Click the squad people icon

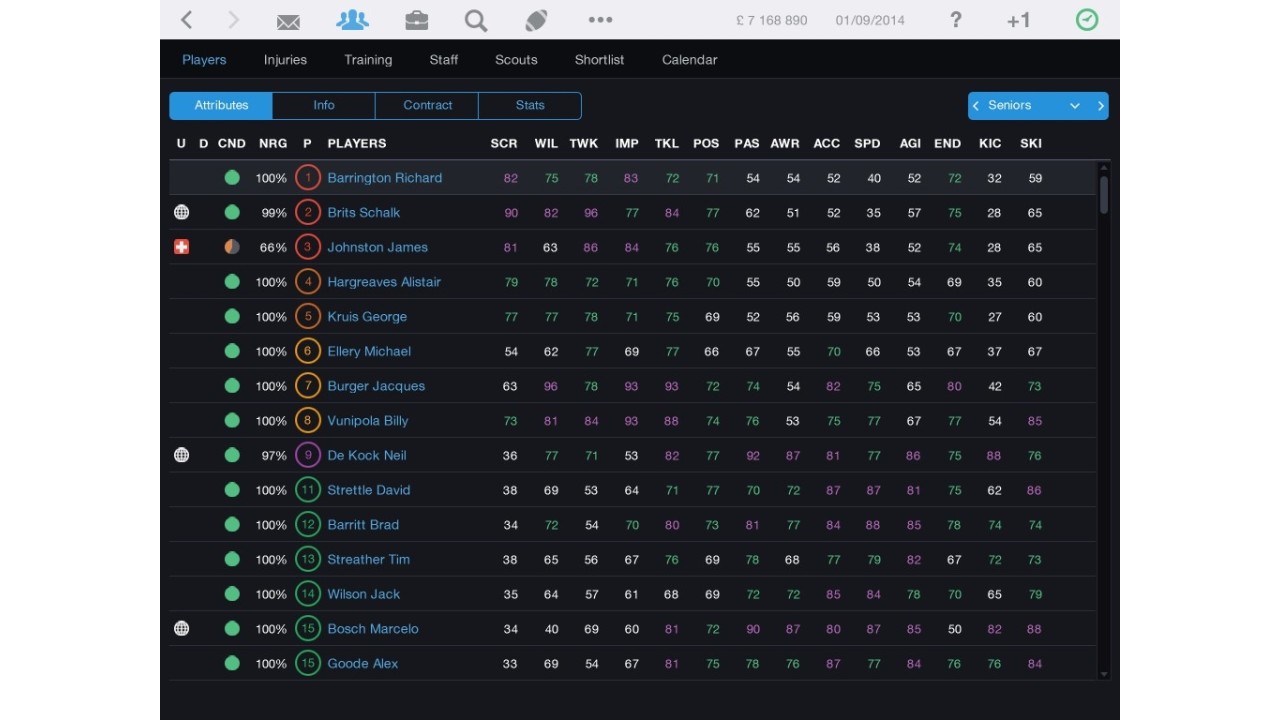(352, 20)
